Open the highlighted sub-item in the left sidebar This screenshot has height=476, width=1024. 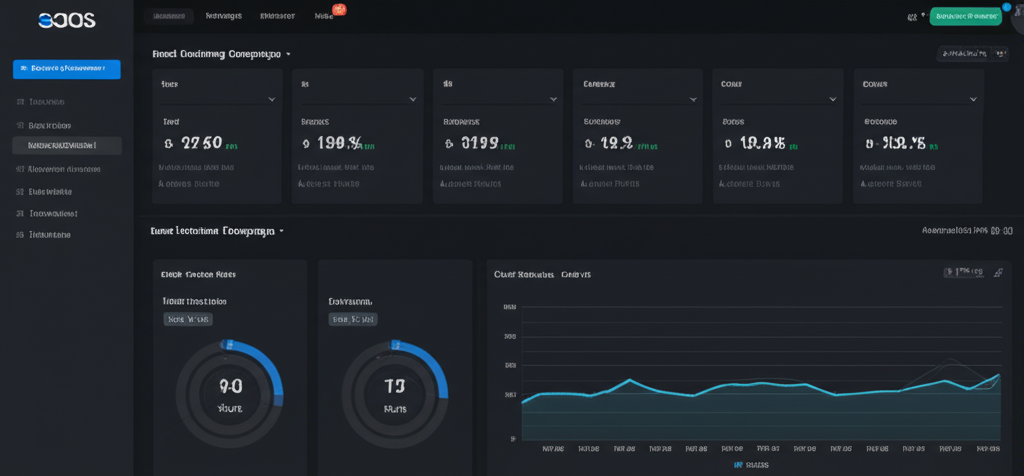(67, 146)
